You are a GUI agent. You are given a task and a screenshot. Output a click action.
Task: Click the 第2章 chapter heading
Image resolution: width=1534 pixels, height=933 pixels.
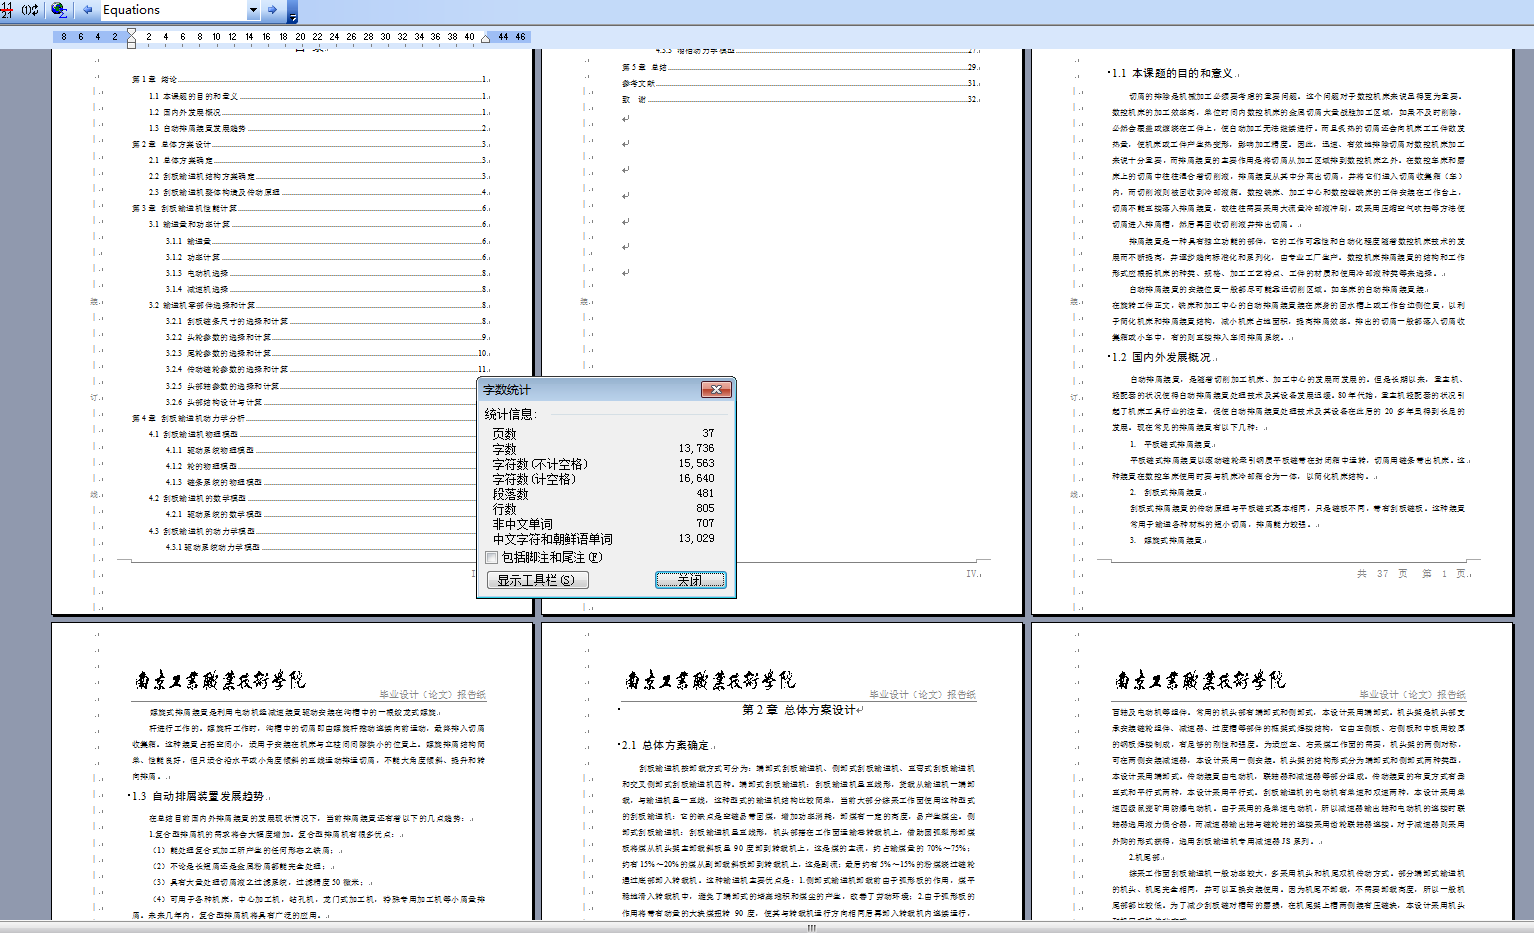pyautogui.click(x=799, y=710)
